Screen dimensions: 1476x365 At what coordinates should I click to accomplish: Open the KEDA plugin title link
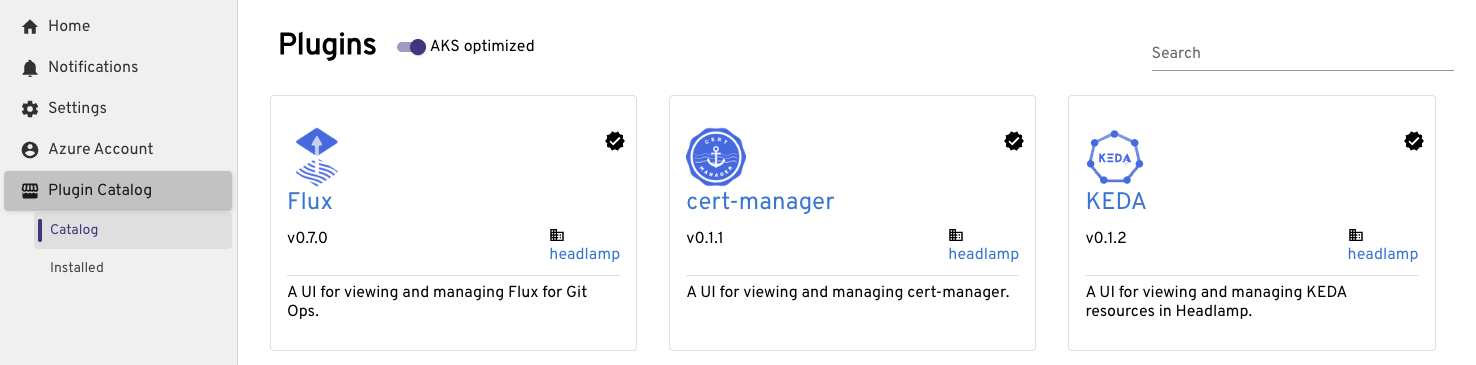[1116, 201]
